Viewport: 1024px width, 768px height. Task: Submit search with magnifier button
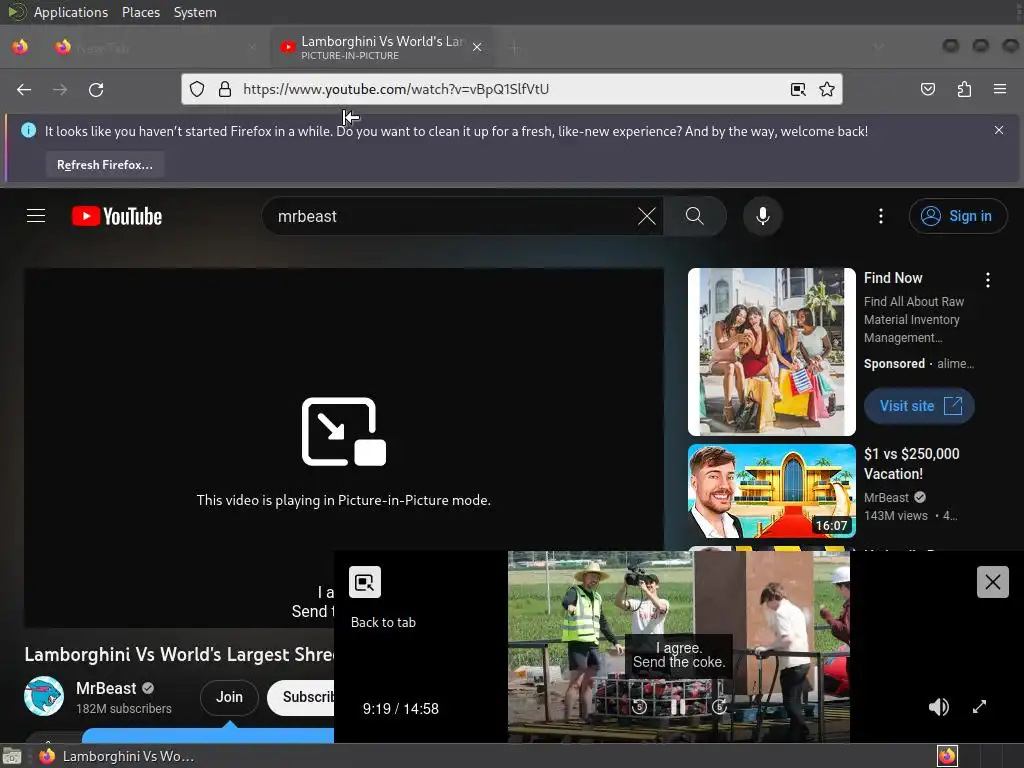pos(695,216)
